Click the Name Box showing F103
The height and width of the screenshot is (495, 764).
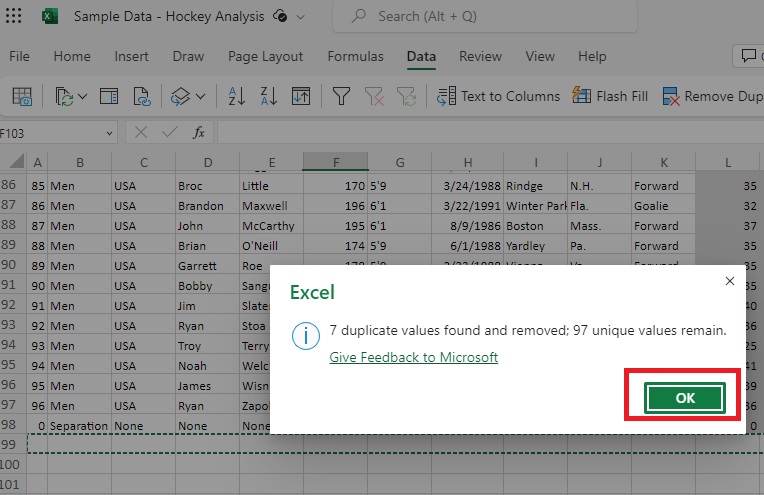49,133
